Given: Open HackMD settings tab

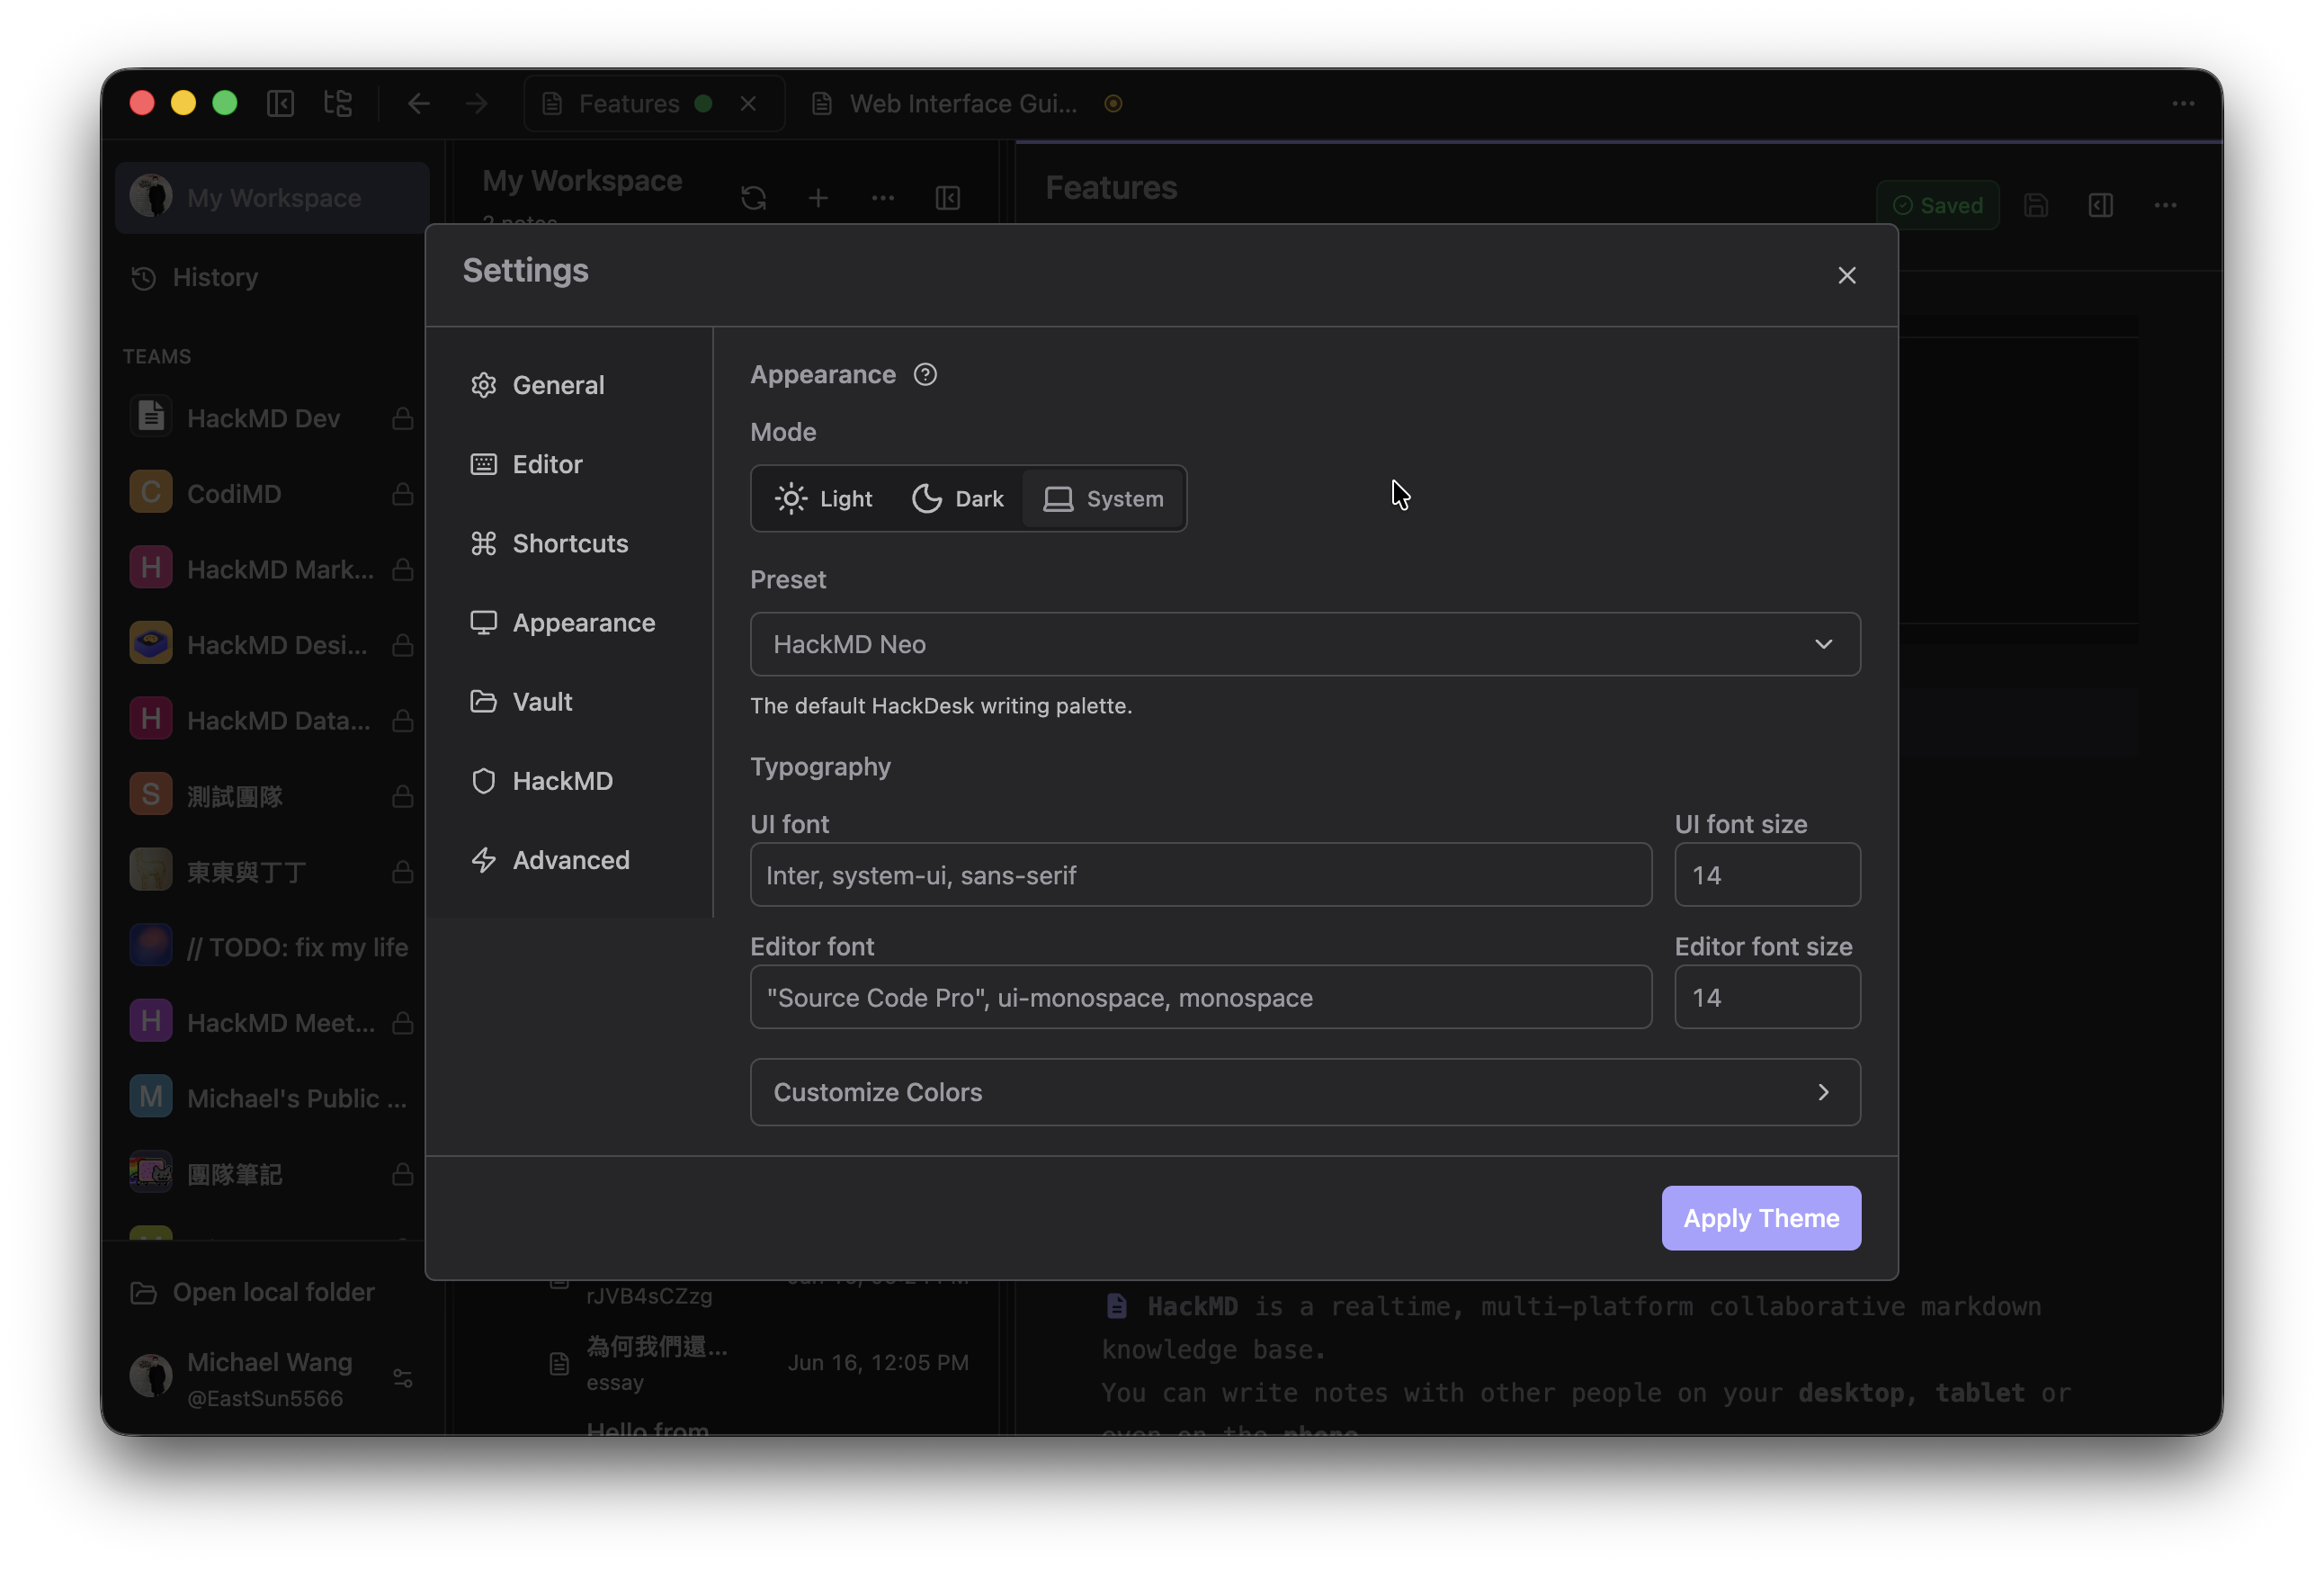Looking at the screenshot, I should point(571,780).
